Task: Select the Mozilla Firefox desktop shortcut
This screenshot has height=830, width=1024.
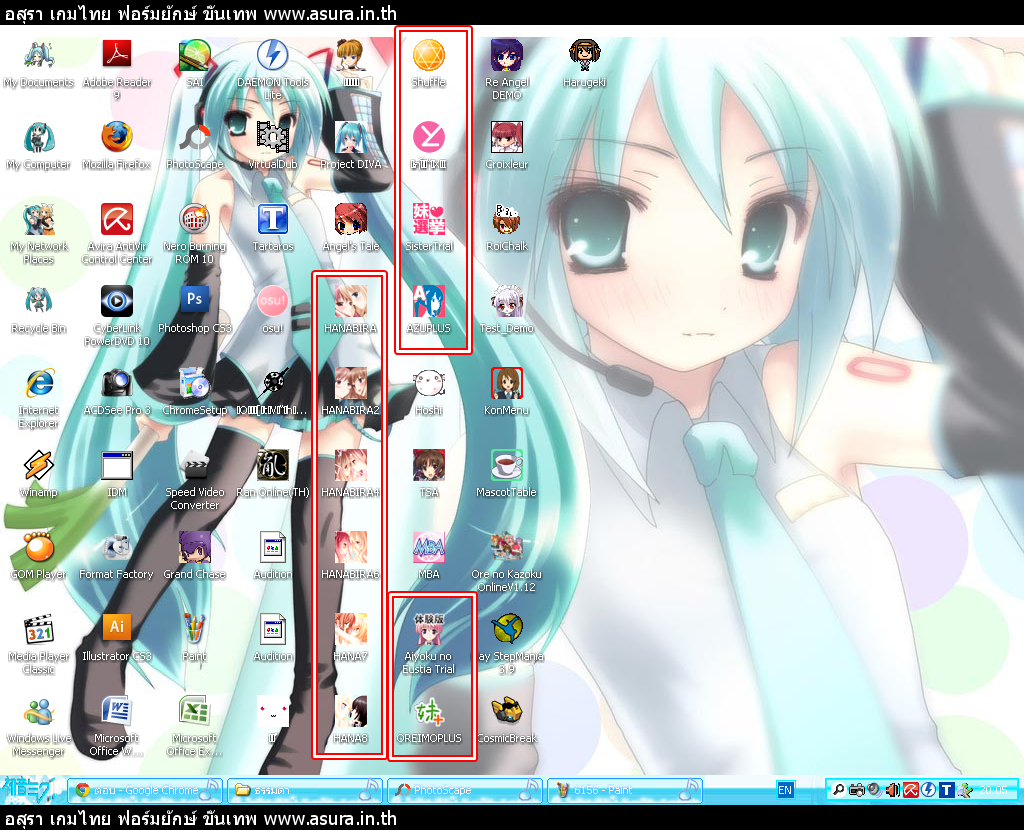Action: (117, 137)
